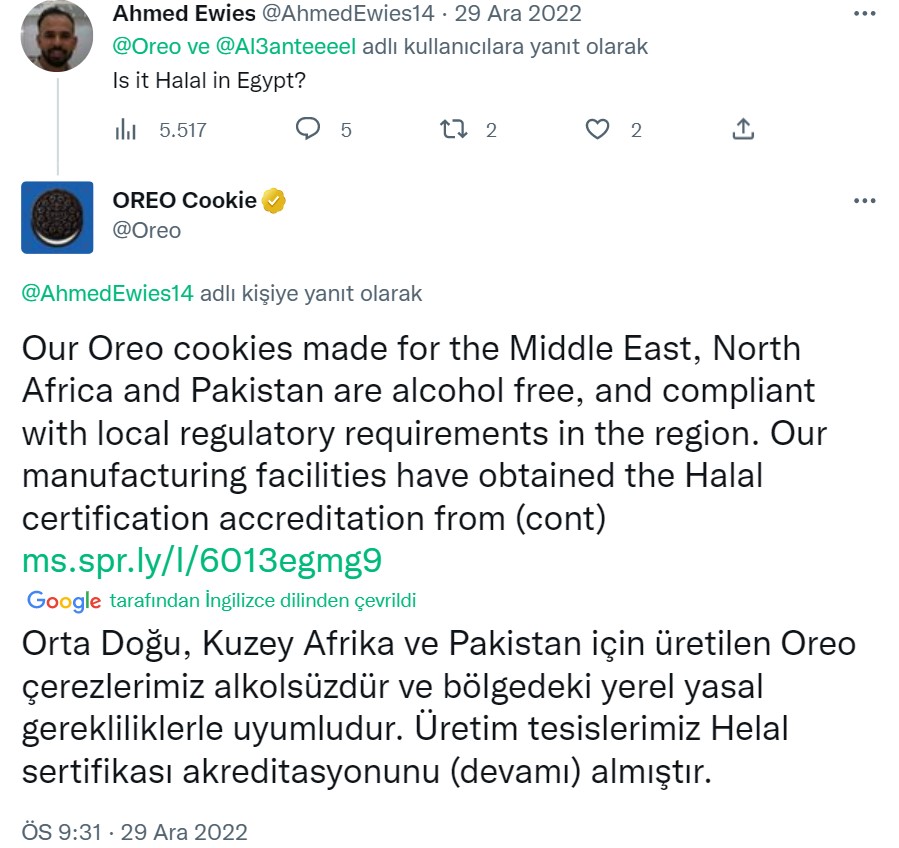Like Ahmed Ewies's tweet with heart icon

coord(597,129)
